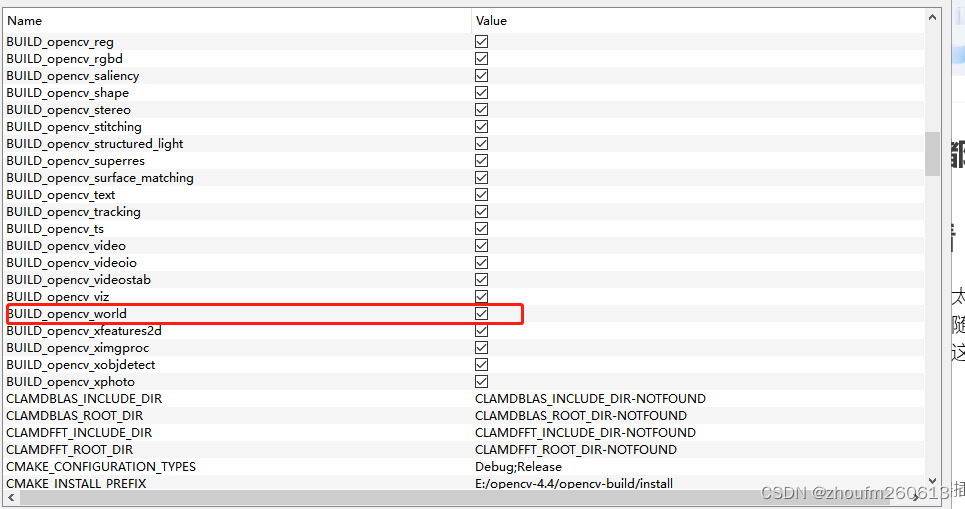Edit the Debug;Release configuration types value
Image resolution: width=965 pixels, height=509 pixels.
[x=518, y=467]
